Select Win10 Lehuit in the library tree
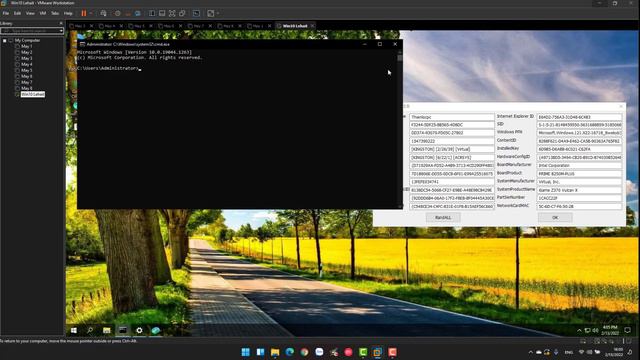This screenshot has width=640, height=360. (x=33, y=94)
